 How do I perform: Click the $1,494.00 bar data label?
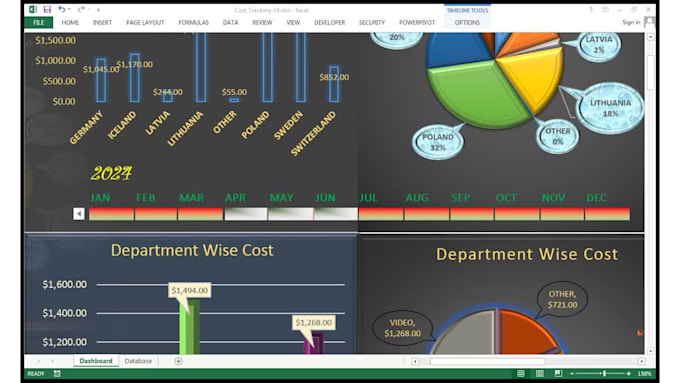[x=190, y=290]
